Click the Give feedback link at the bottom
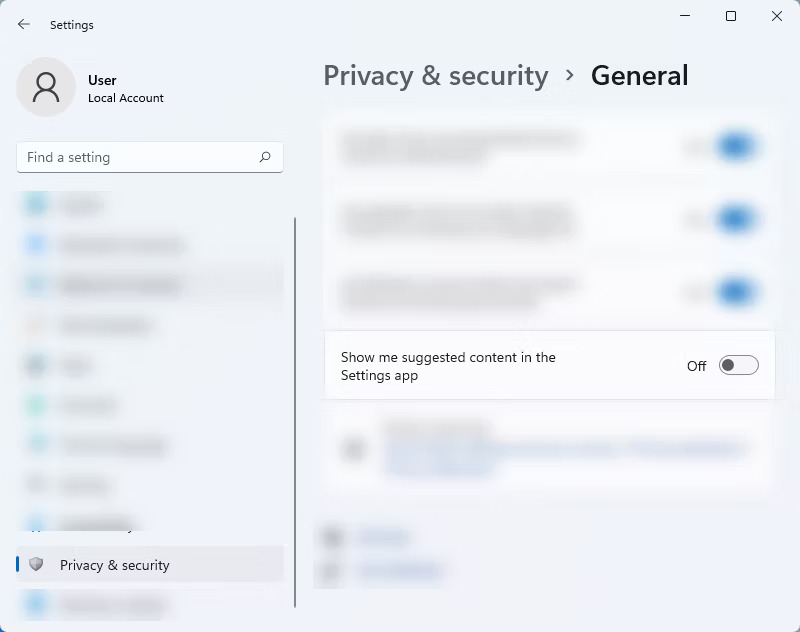 pyautogui.click(x=400, y=571)
